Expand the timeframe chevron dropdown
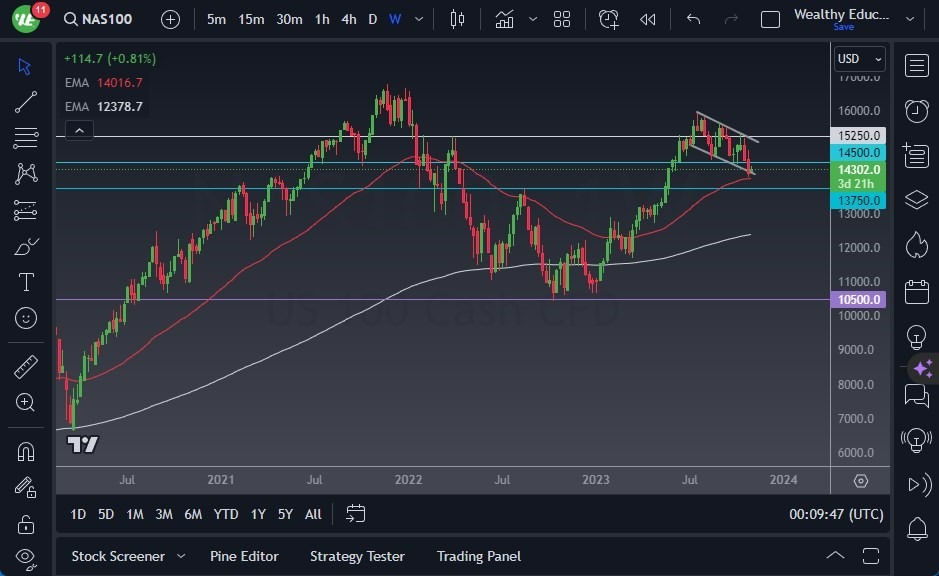Image resolution: width=939 pixels, height=576 pixels. tap(418, 18)
